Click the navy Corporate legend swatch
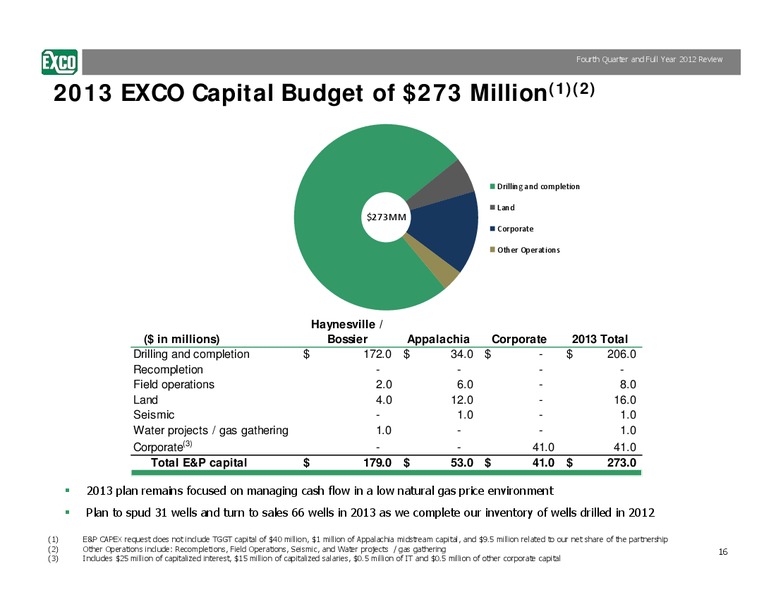Viewport: 776px width, 600px height. coord(492,229)
